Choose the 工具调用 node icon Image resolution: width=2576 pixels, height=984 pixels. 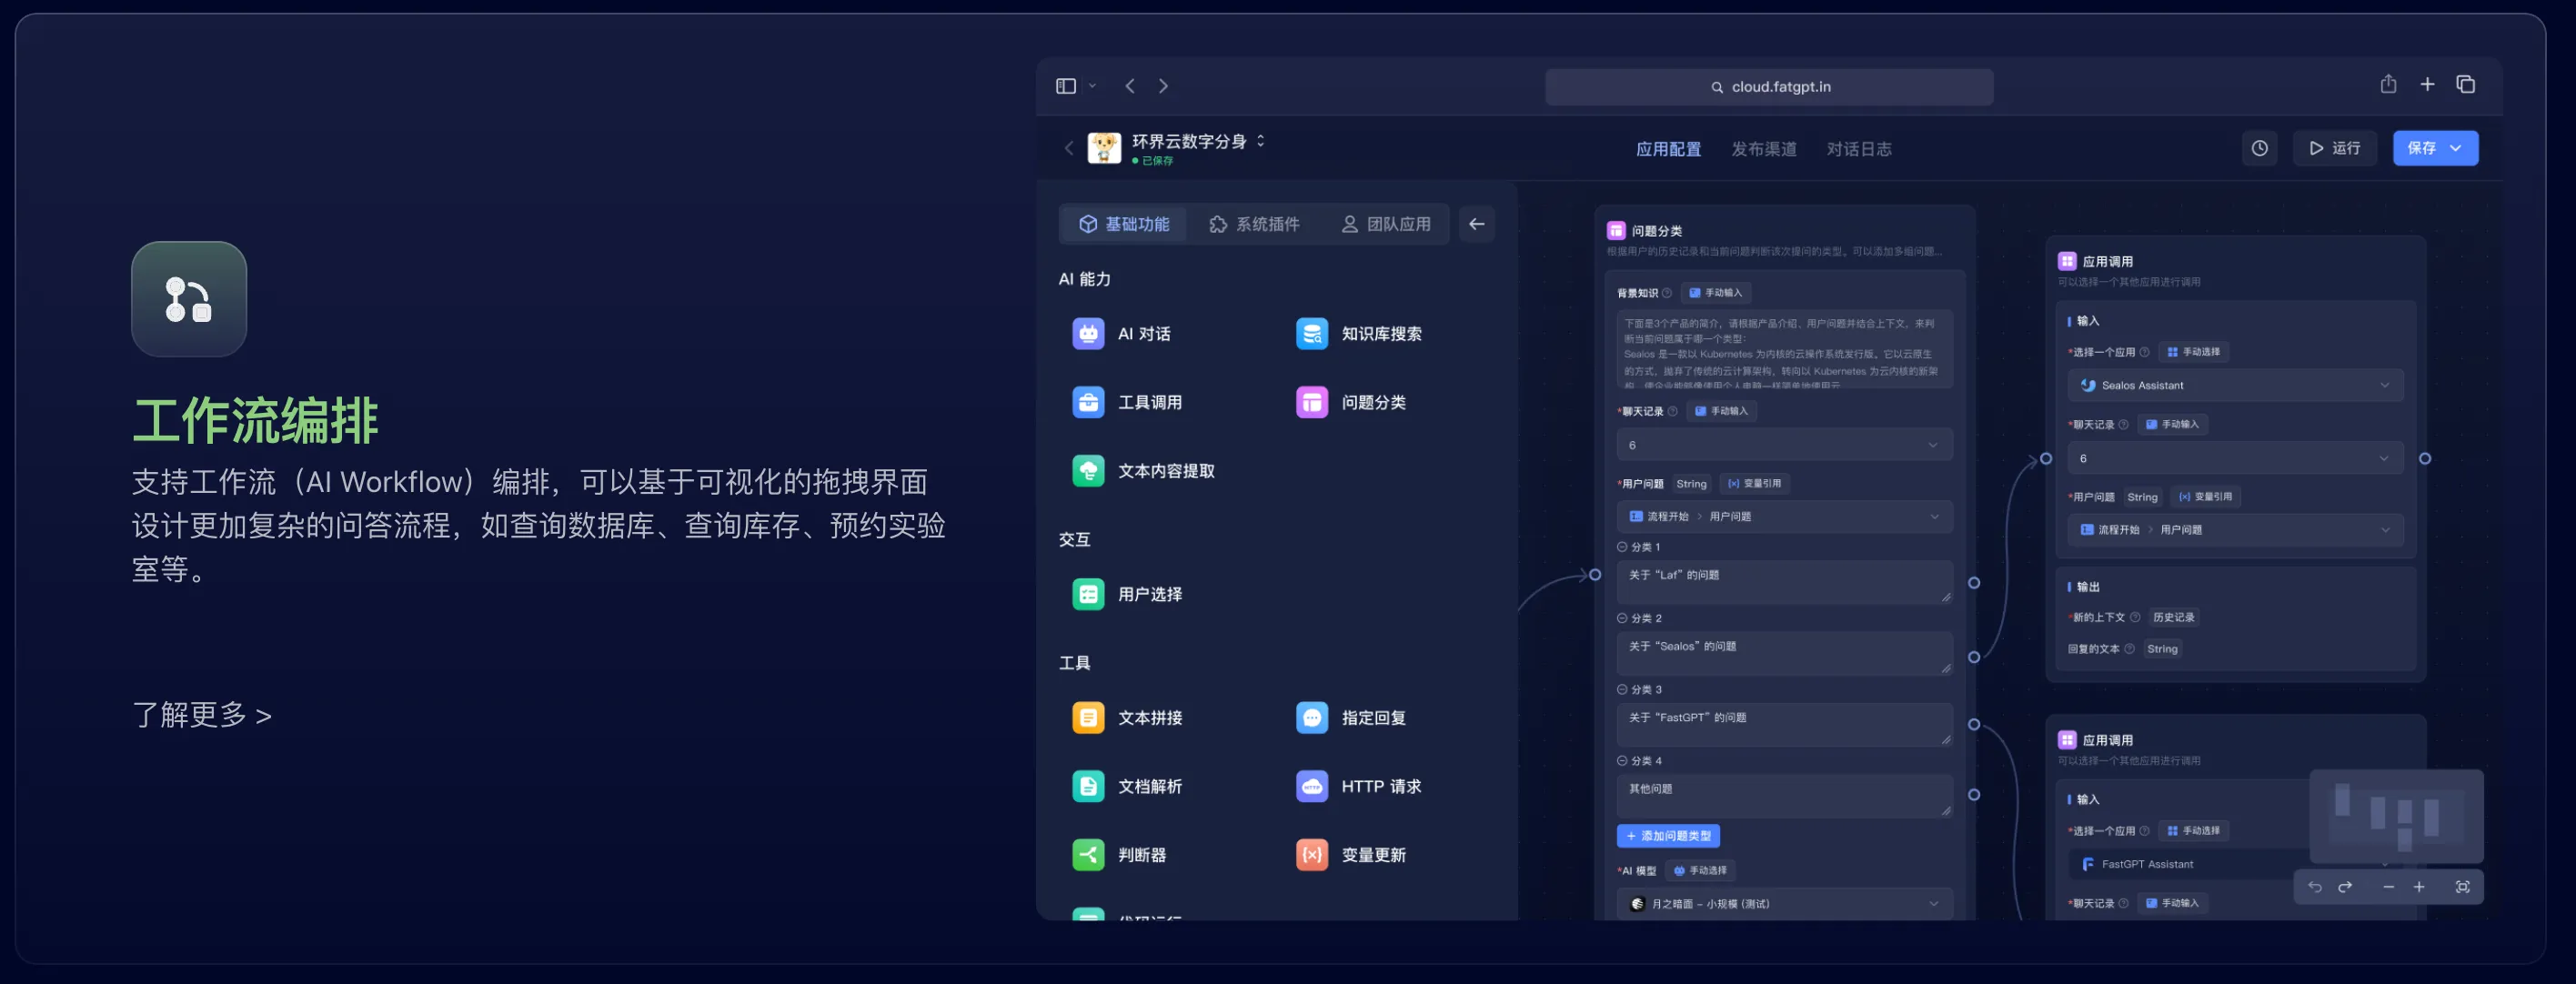1088,402
